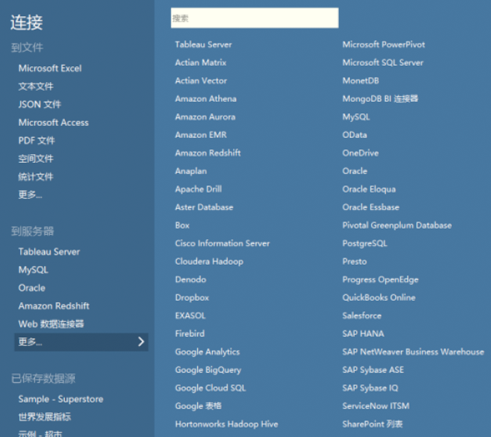491x437 pixels.
Task: Connect to Microsoft SQL Server
Action: click(x=383, y=63)
